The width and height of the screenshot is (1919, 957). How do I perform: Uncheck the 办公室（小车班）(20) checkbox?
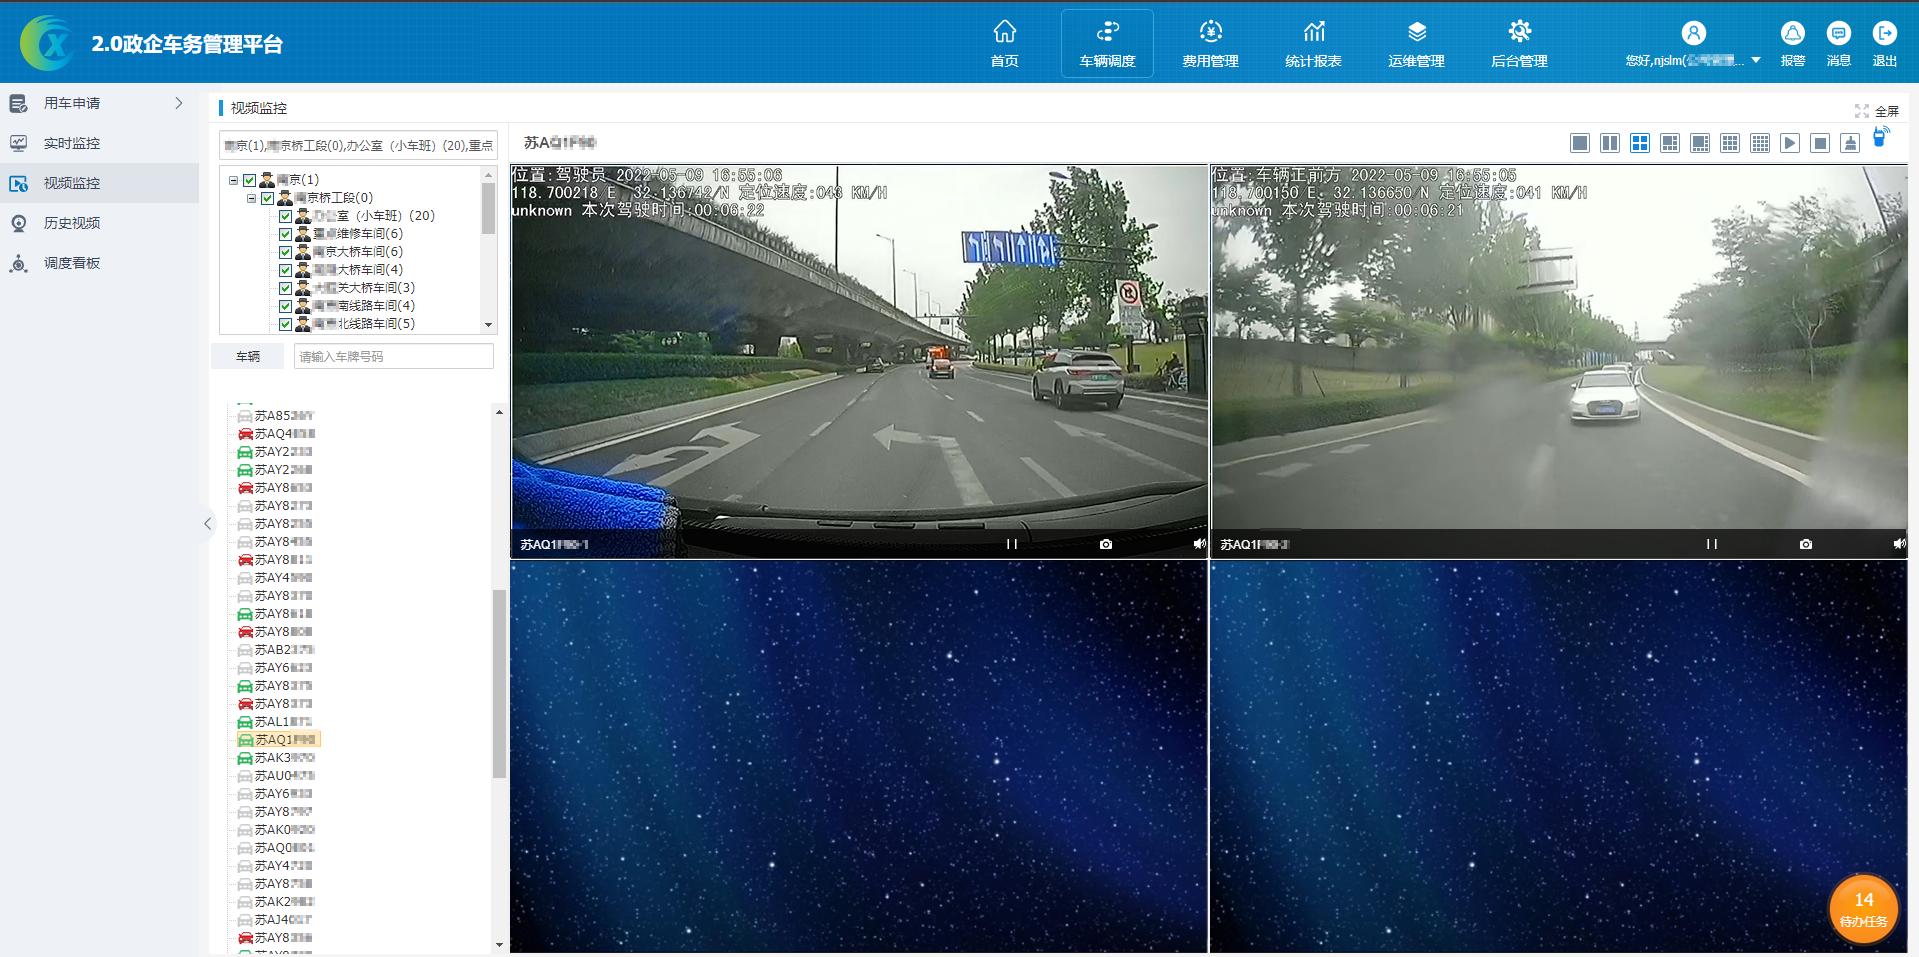(x=285, y=216)
